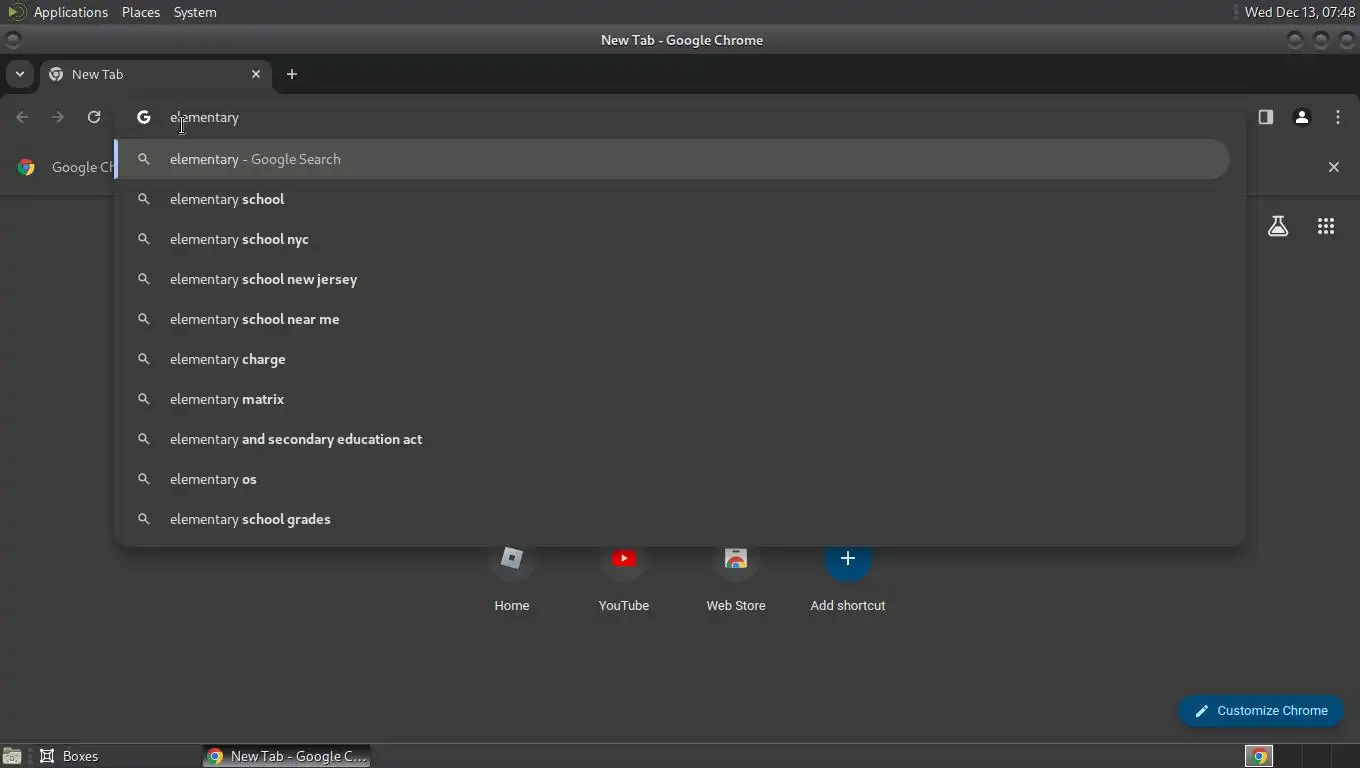Viewport: 1360px width, 768px height.
Task: Open Chrome three-dot menu
Action: coord(1337,117)
